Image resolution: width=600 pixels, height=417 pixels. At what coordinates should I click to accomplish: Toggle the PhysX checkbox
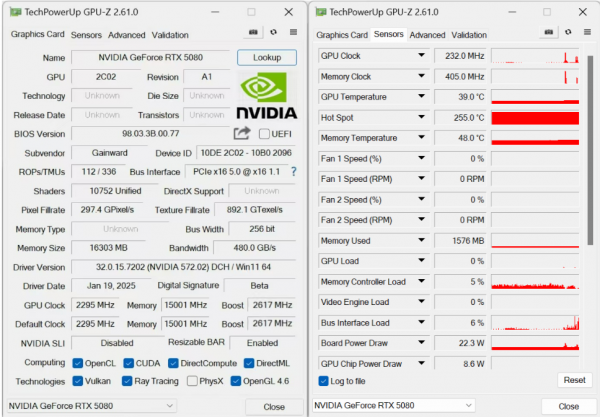(x=192, y=381)
